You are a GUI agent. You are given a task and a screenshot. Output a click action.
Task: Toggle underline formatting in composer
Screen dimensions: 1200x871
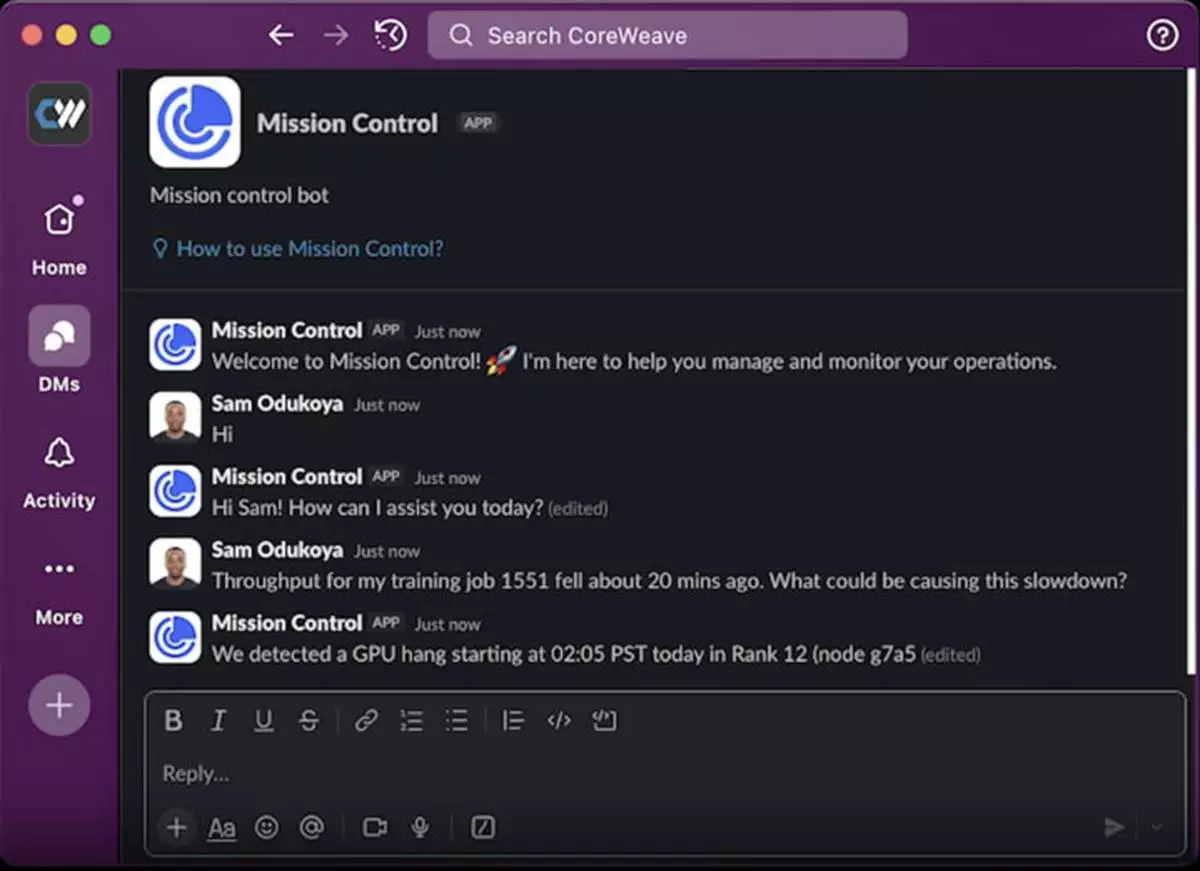click(x=264, y=720)
